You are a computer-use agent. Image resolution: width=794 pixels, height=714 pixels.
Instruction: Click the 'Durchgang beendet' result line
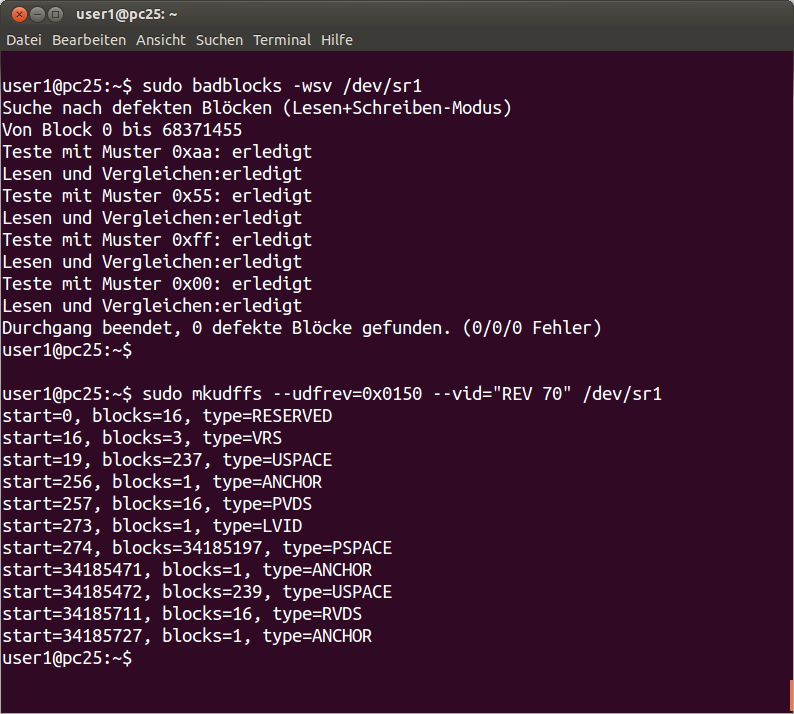click(302, 328)
